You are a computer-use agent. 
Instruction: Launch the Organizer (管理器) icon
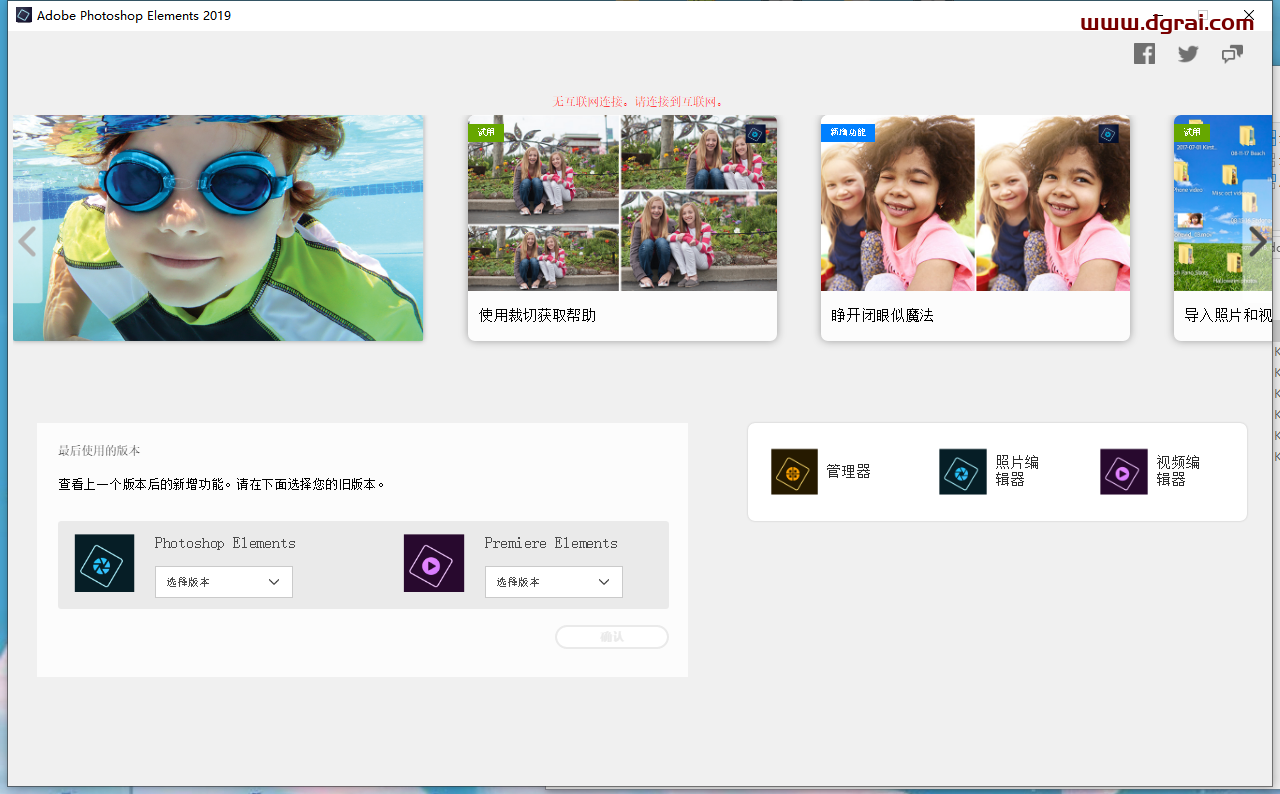[x=794, y=471]
